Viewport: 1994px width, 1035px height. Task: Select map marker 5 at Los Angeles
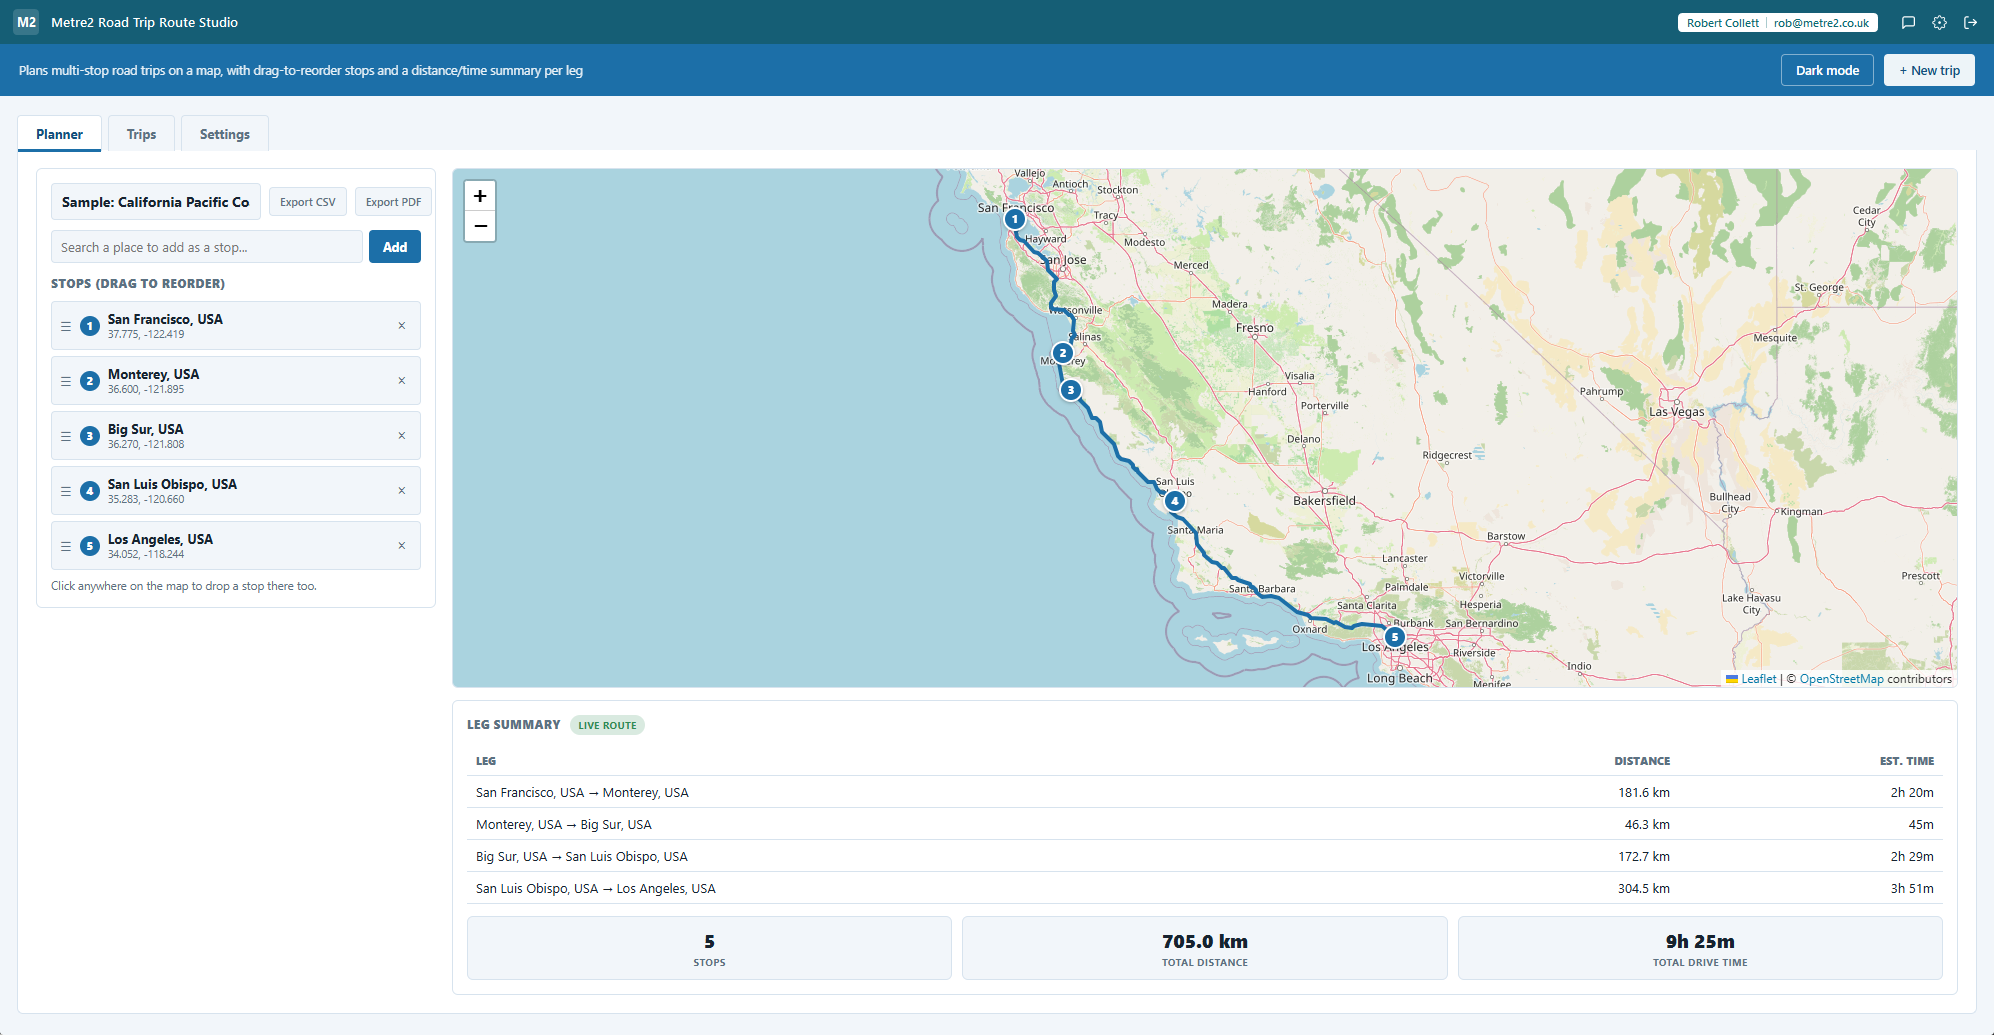click(x=1395, y=637)
